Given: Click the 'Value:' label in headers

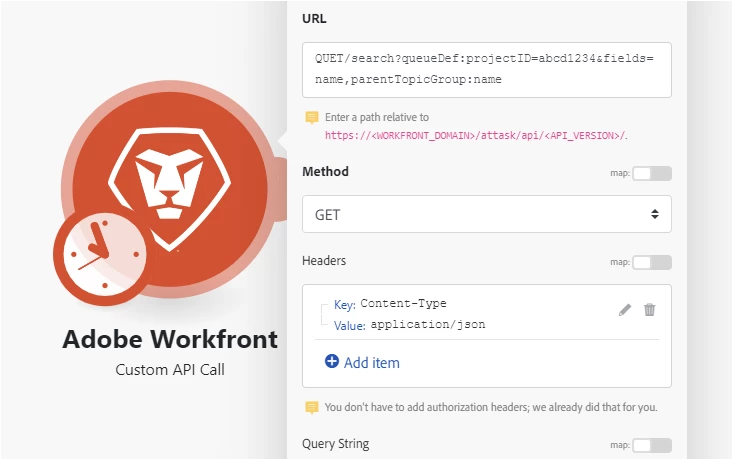Looking at the screenshot, I should (350, 326).
